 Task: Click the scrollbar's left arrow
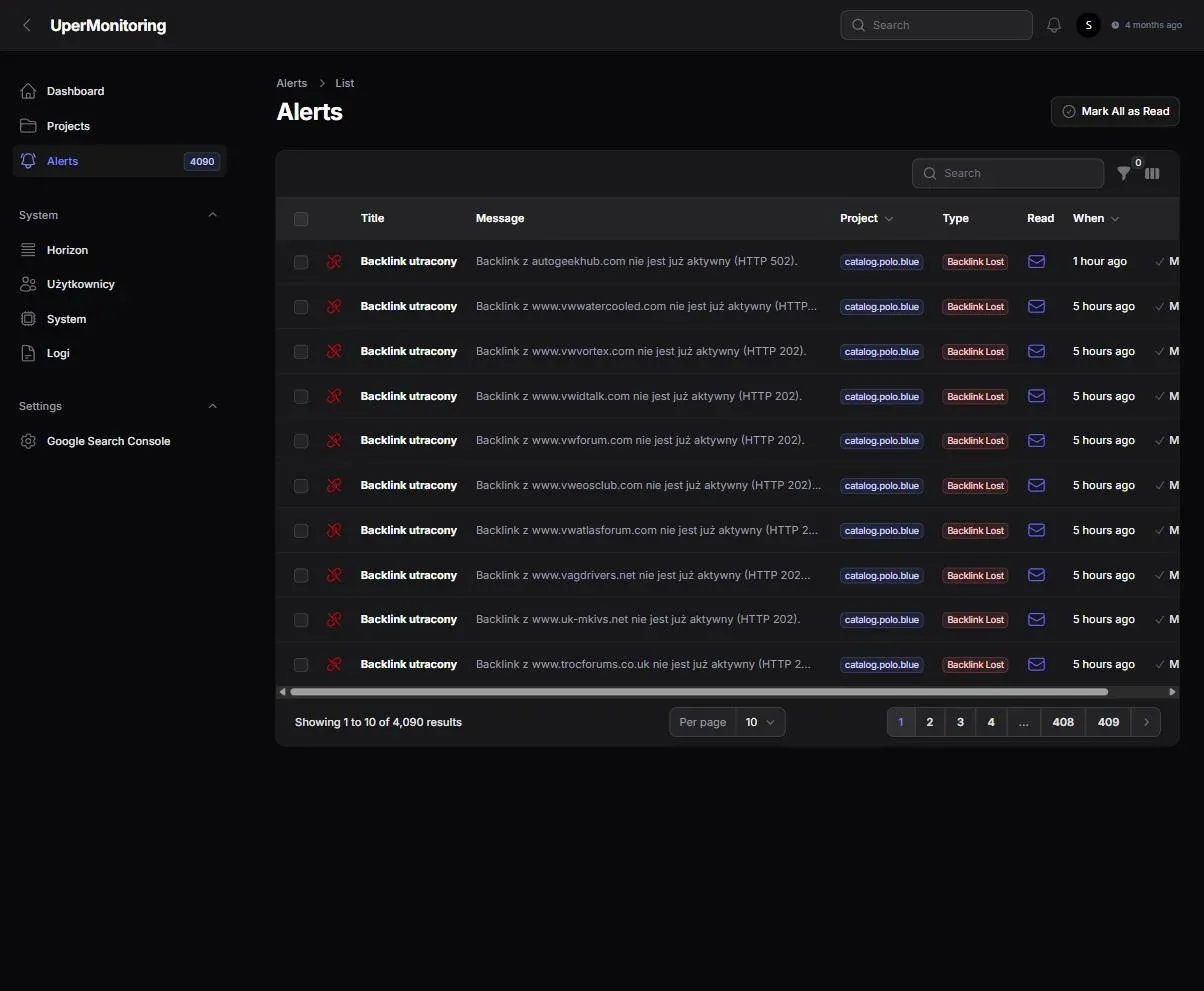[x=282, y=691]
